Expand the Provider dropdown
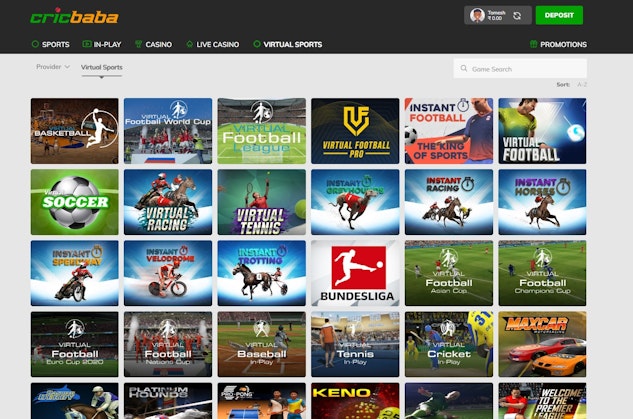The height and width of the screenshot is (419, 633). click(x=53, y=67)
